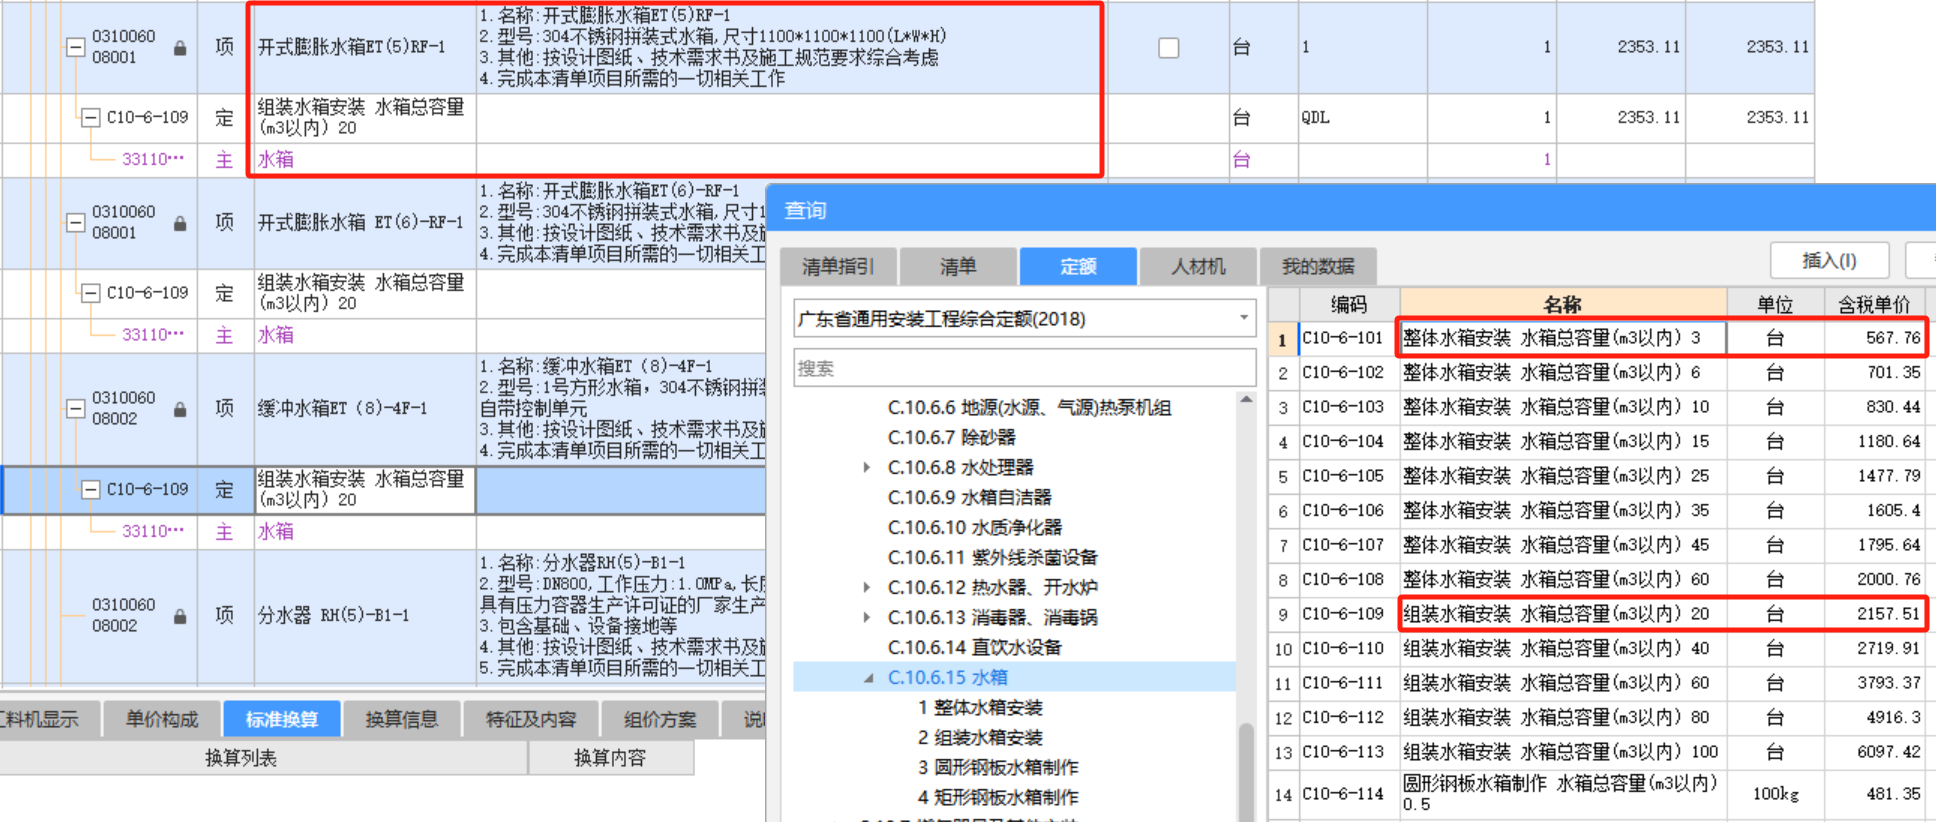Open the 特征及内容 bottom tab

tap(531, 719)
